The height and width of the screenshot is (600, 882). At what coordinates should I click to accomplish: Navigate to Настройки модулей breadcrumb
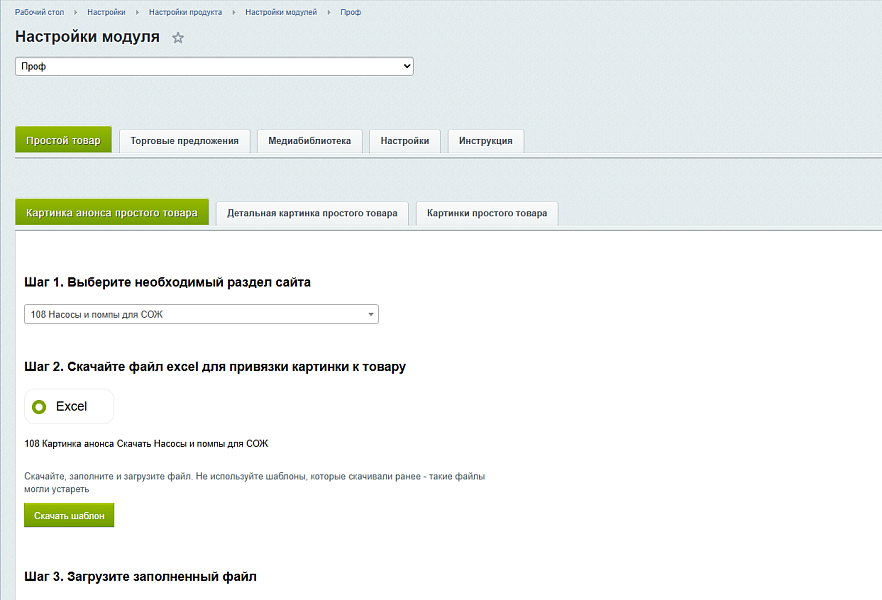[281, 12]
